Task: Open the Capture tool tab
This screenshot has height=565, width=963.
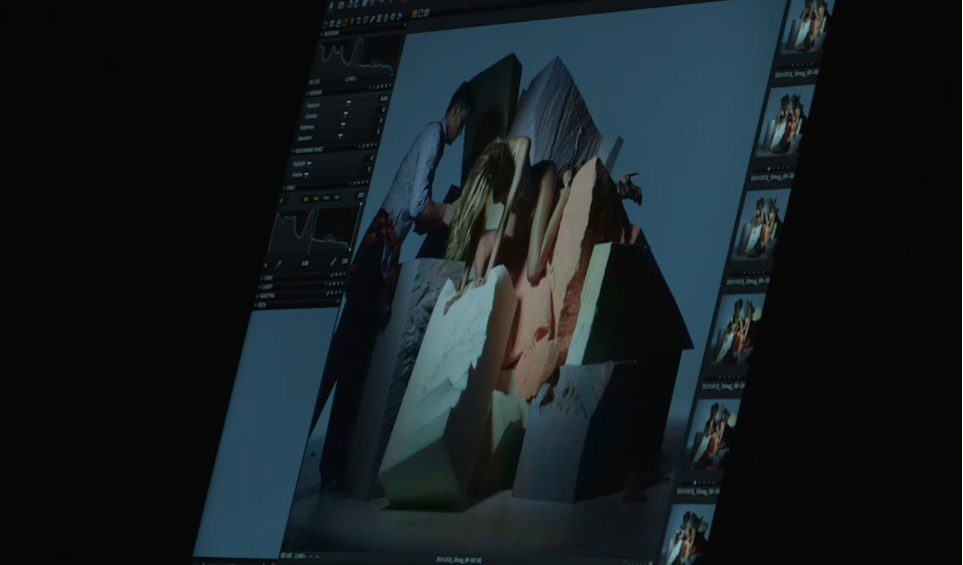Action: 332,24
